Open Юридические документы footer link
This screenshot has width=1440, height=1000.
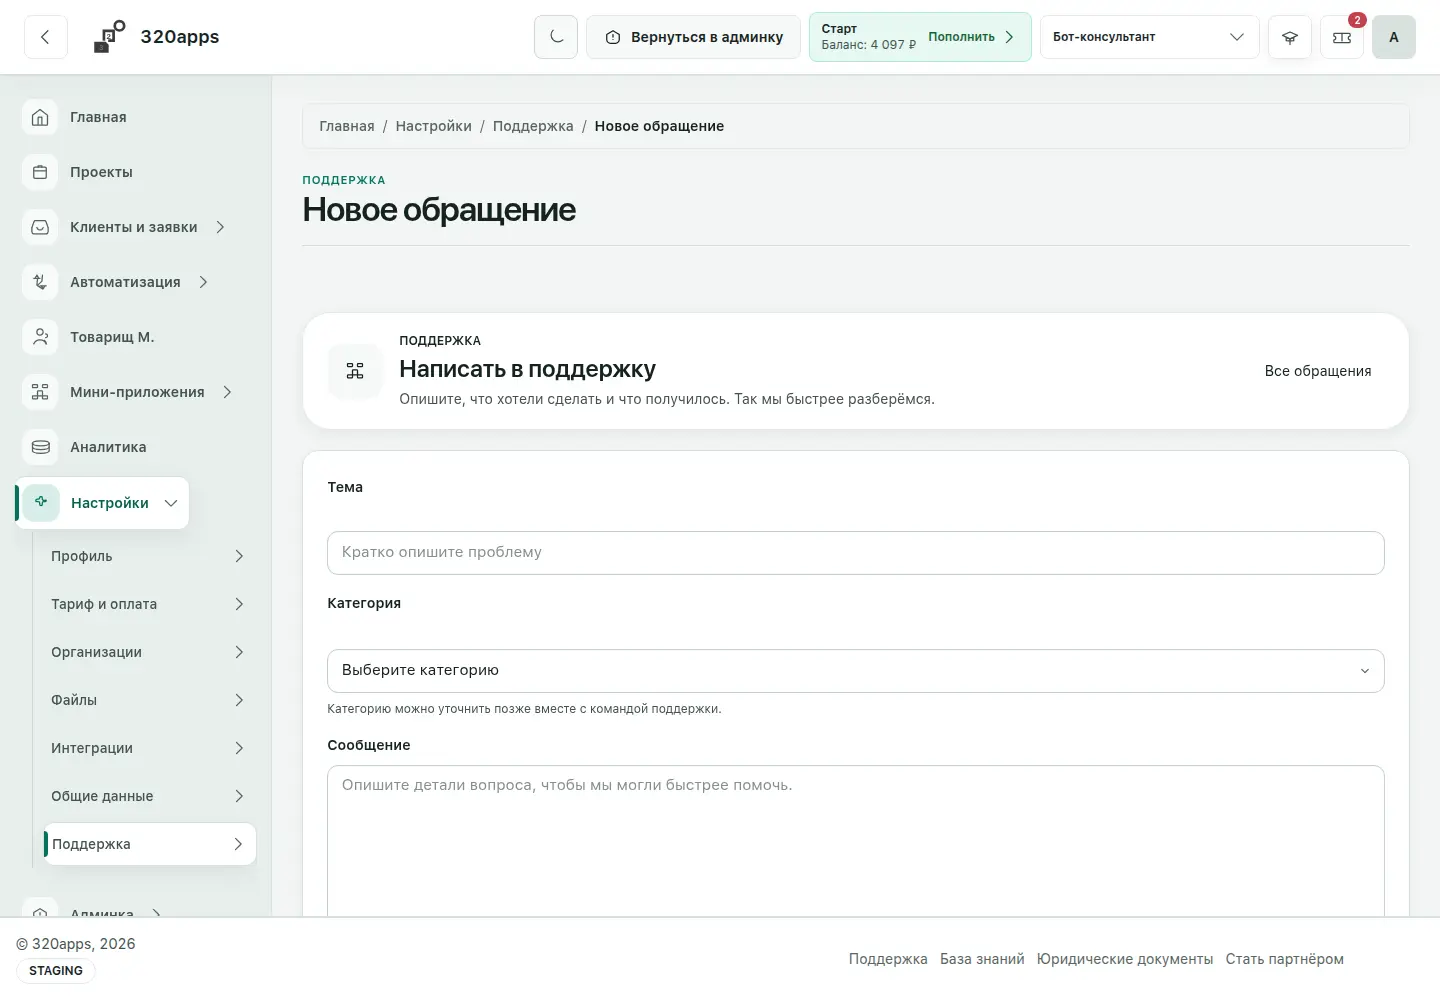tap(1125, 959)
